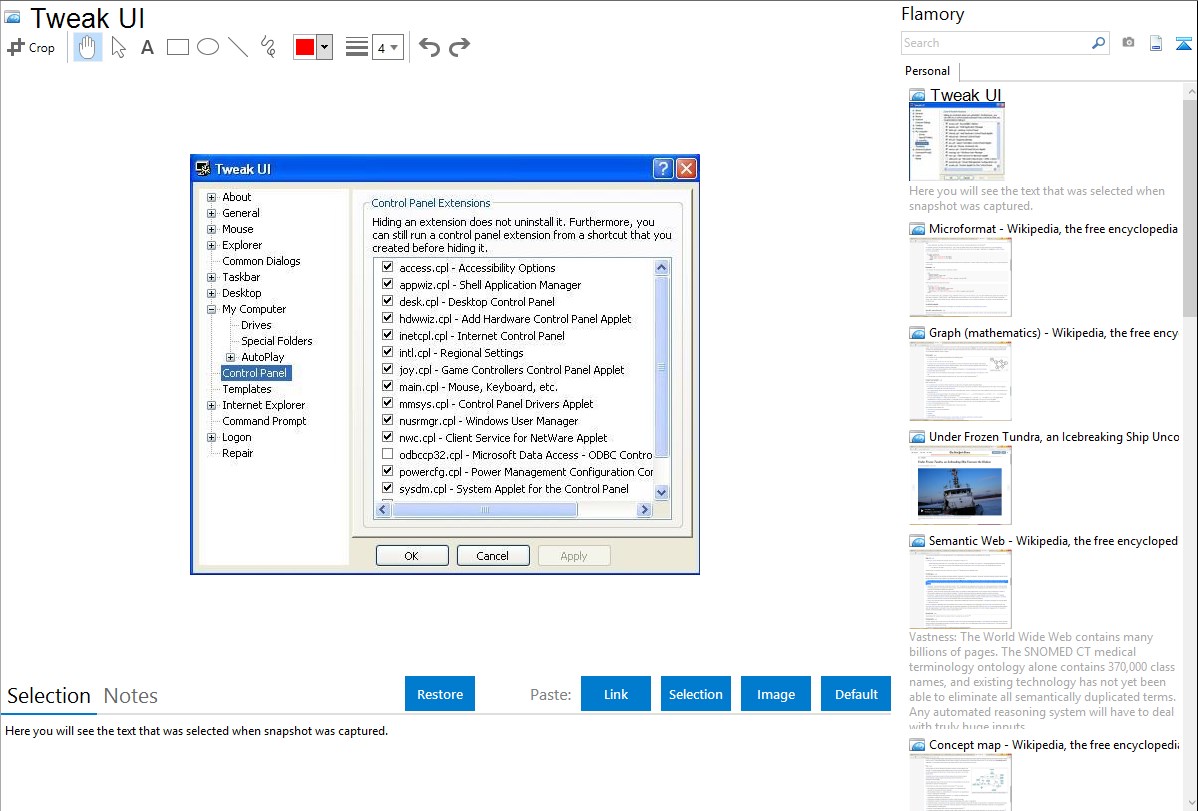Expand the Explorer tree node
Viewport: 1198px width, 811px height.
pyautogui.click(x=212, y=245)
